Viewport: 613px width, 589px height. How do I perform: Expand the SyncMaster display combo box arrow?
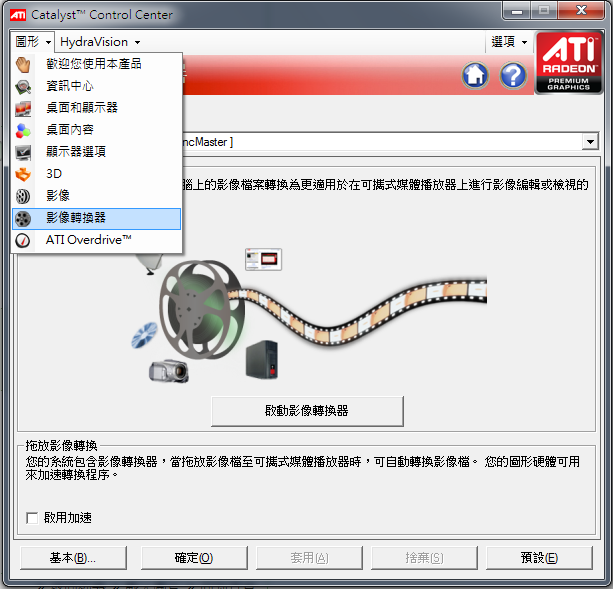[590, 141]
